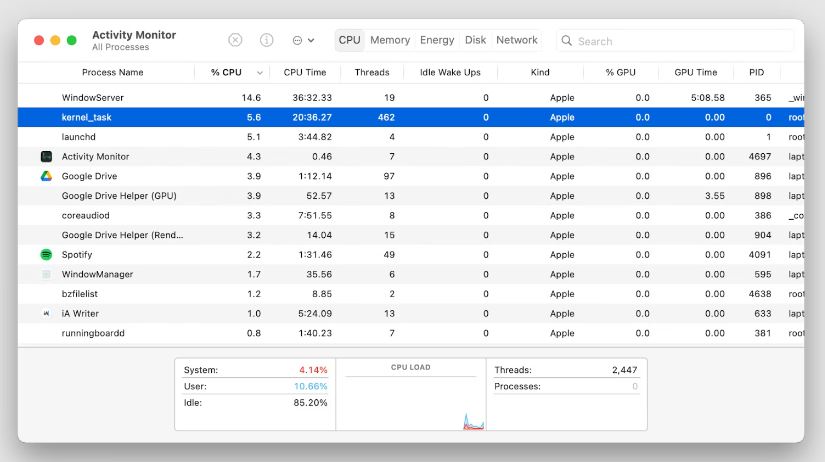Select Google Drive Helper (GPU) process

(119, 196)
